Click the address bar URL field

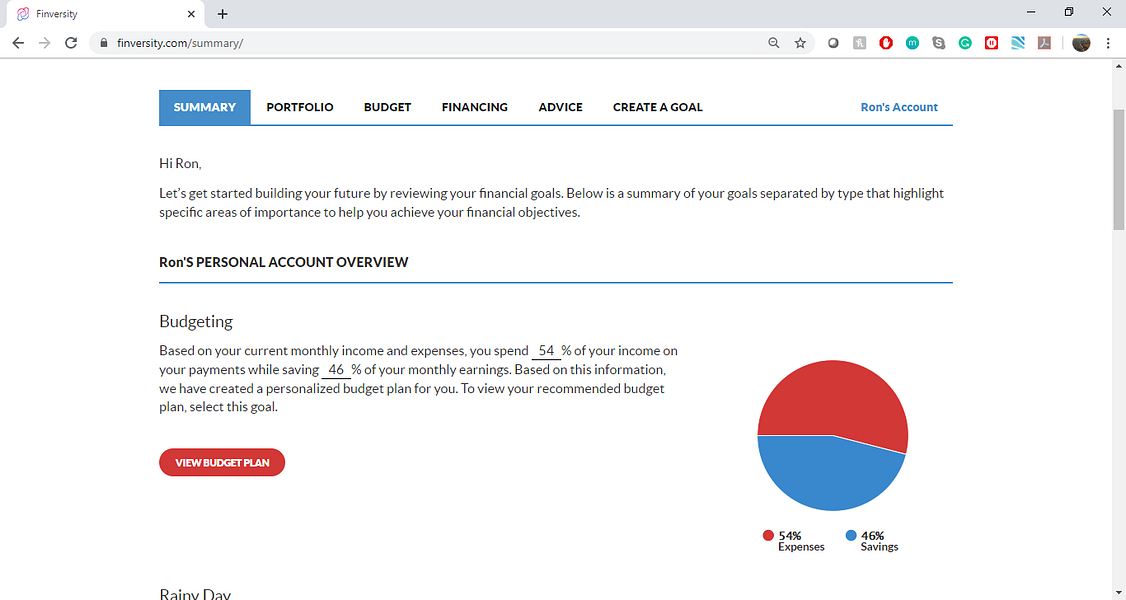point(431,43)
